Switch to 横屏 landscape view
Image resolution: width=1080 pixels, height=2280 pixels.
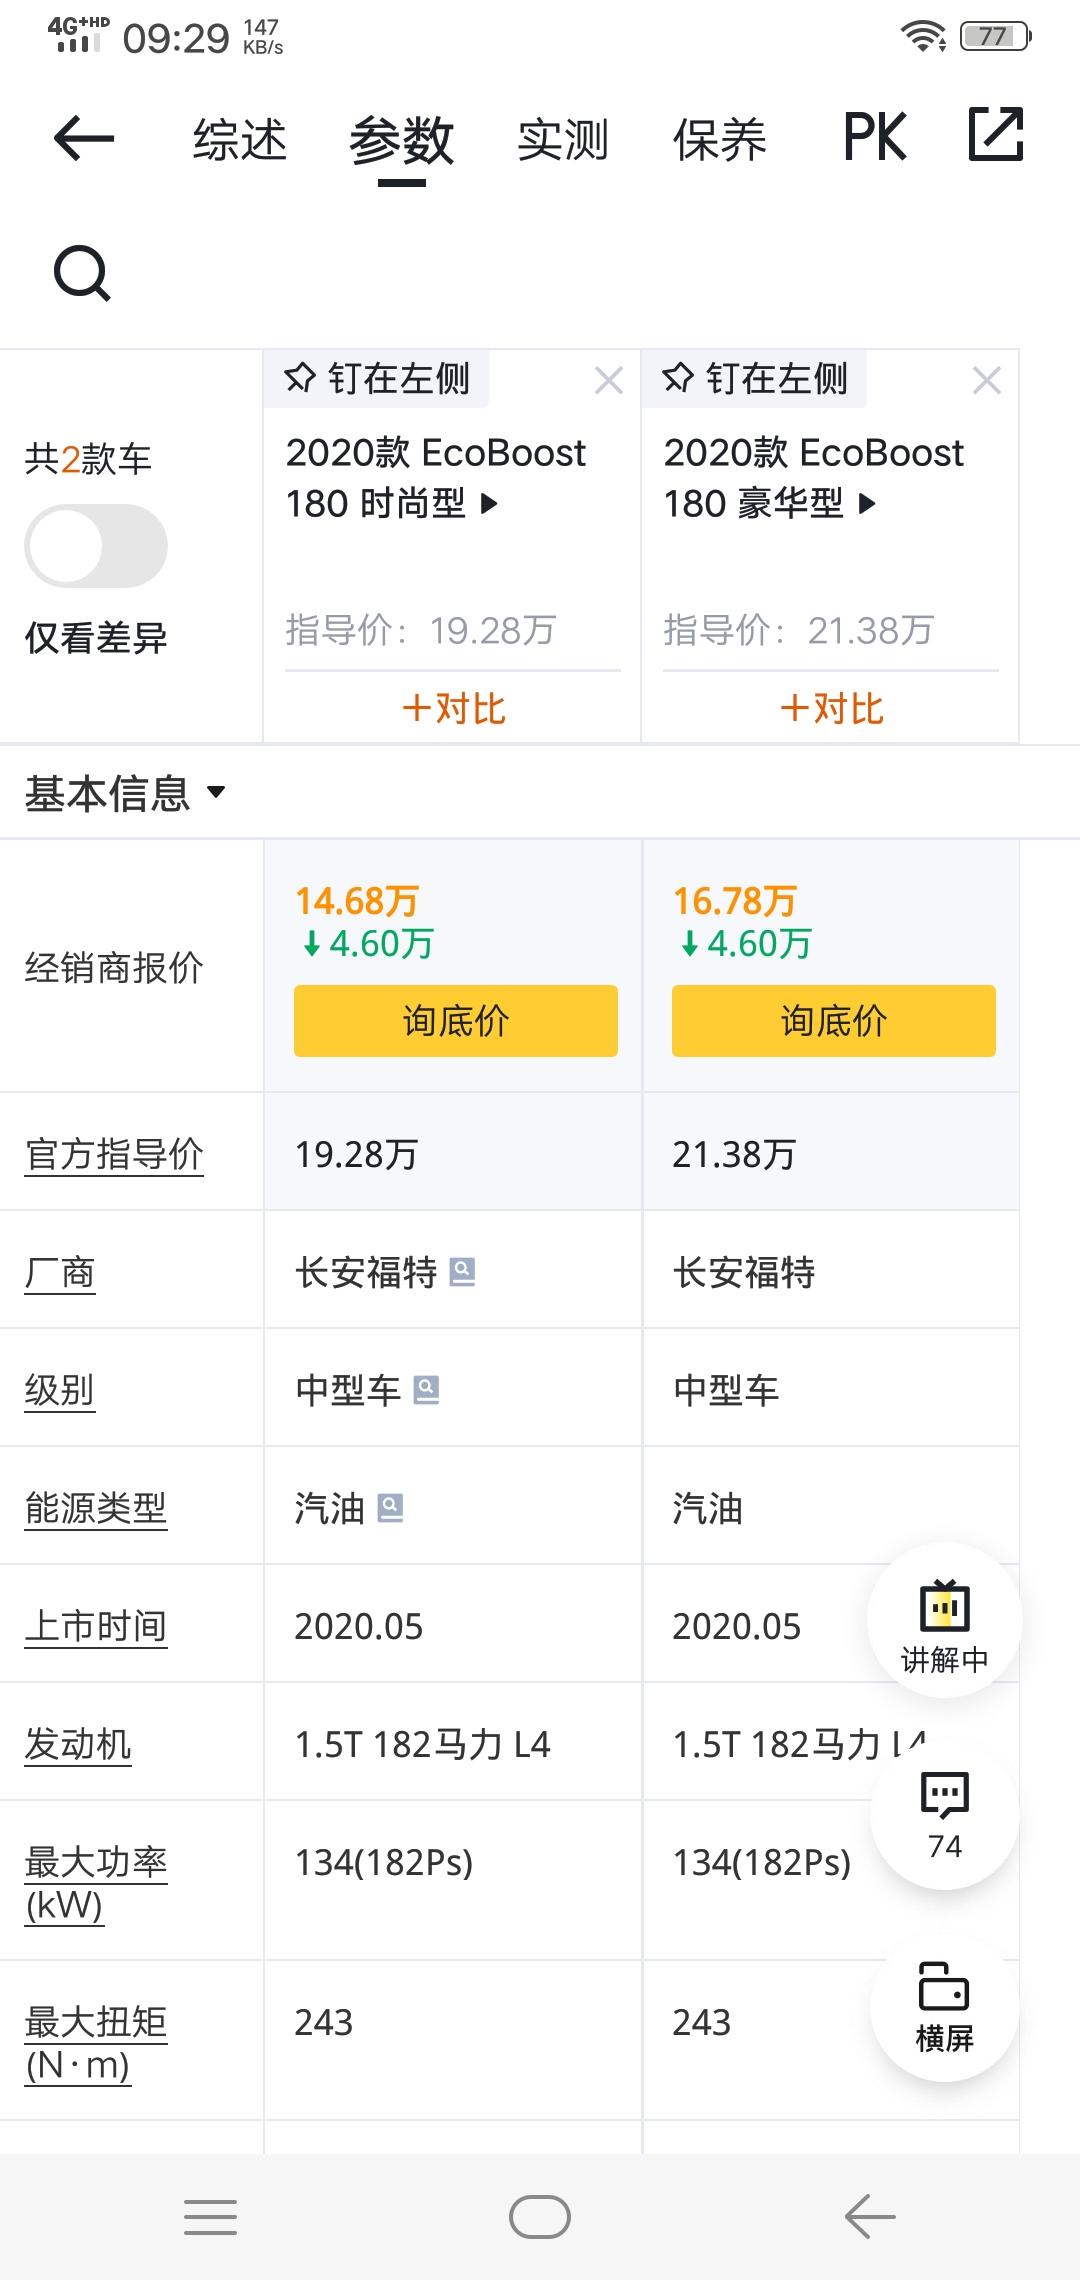(944, 2007)
